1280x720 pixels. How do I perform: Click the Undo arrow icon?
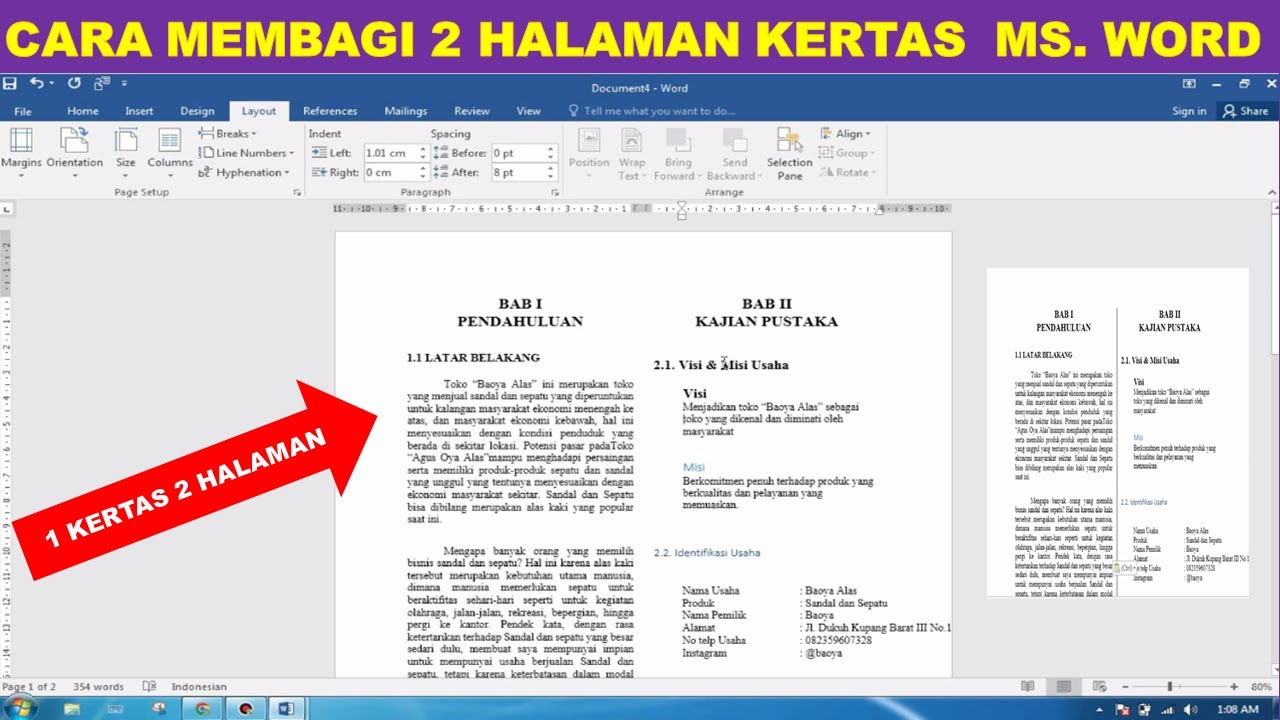(37, 84)
